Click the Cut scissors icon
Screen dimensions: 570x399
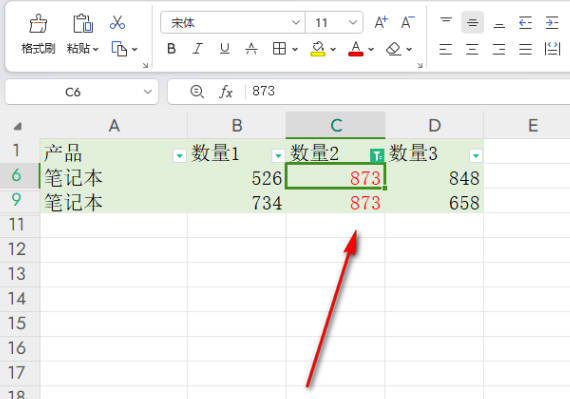tap(117, 23)
